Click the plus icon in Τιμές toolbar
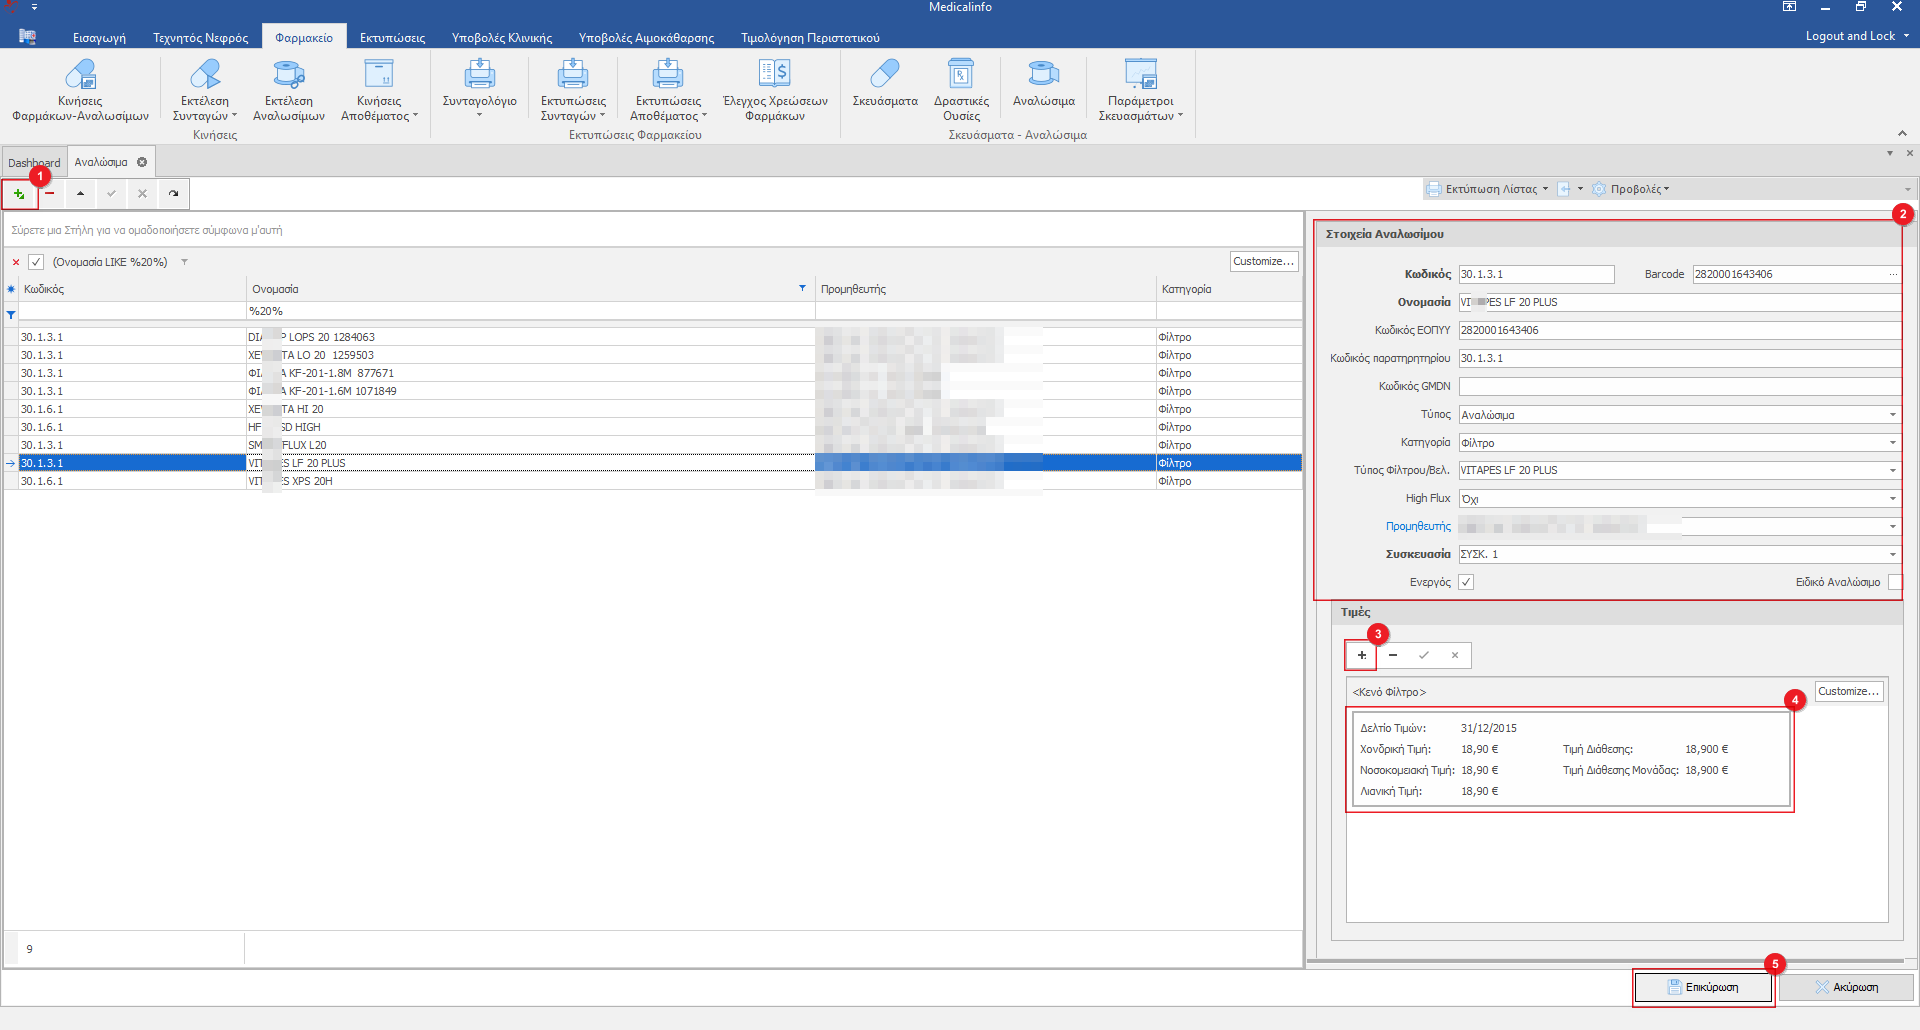The width and height of the screenshot is (1920, 1030). pos(1361,656)
